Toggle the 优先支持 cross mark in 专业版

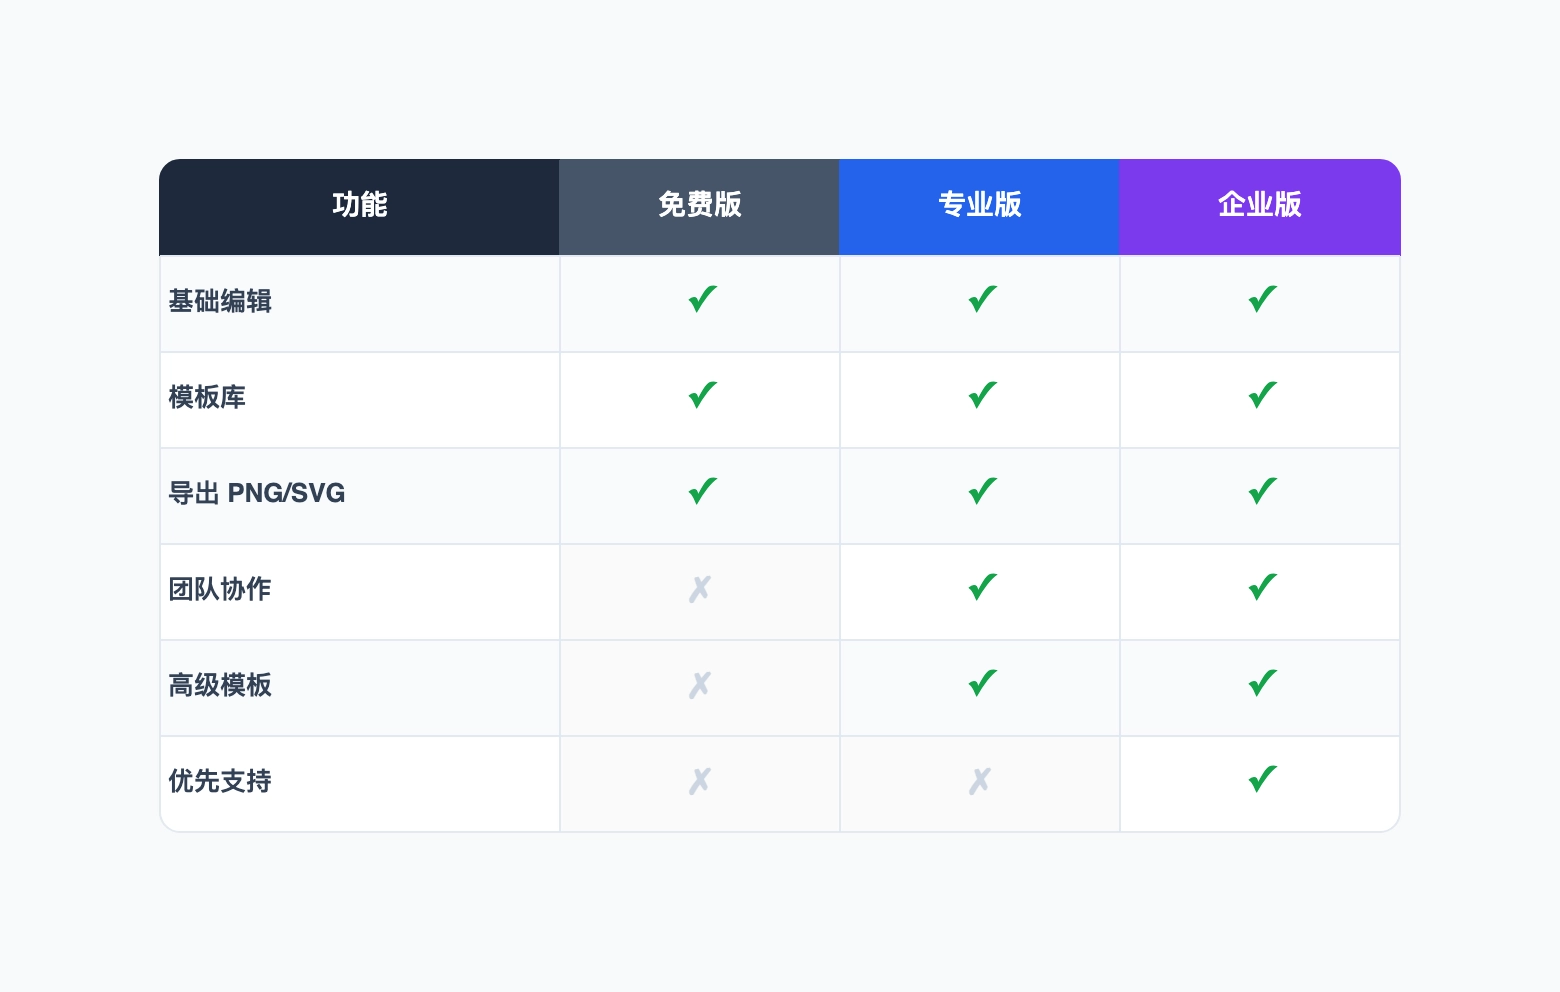click(x=980, y=781)
